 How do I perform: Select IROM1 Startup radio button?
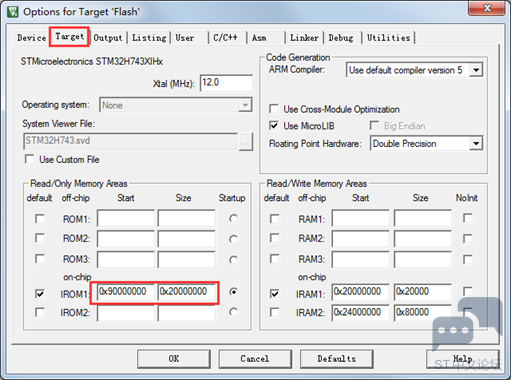(x=233, y=292)
